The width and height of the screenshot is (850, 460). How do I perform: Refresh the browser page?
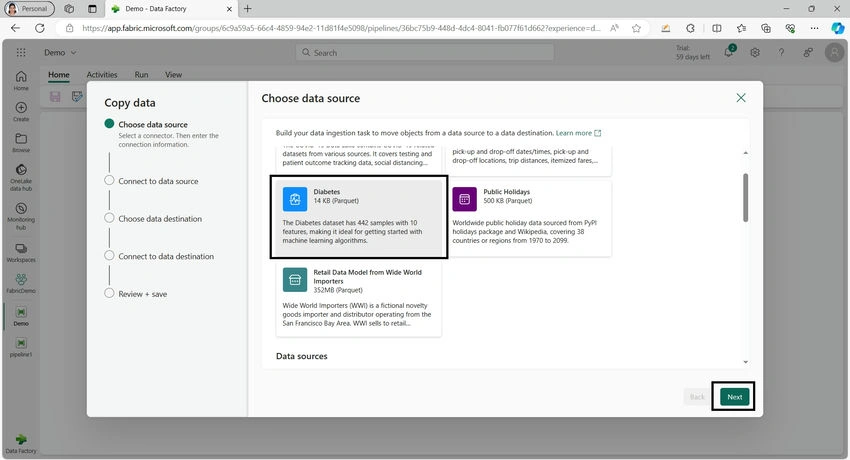40,28
